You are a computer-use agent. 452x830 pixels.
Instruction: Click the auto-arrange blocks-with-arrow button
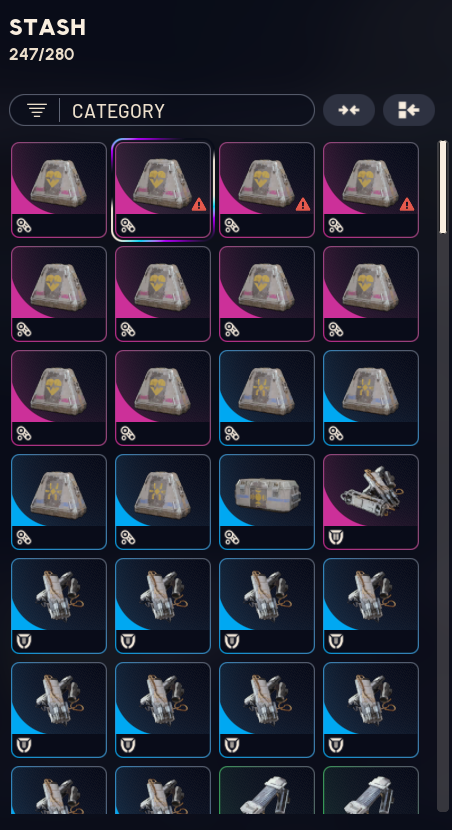coord(409,110)
